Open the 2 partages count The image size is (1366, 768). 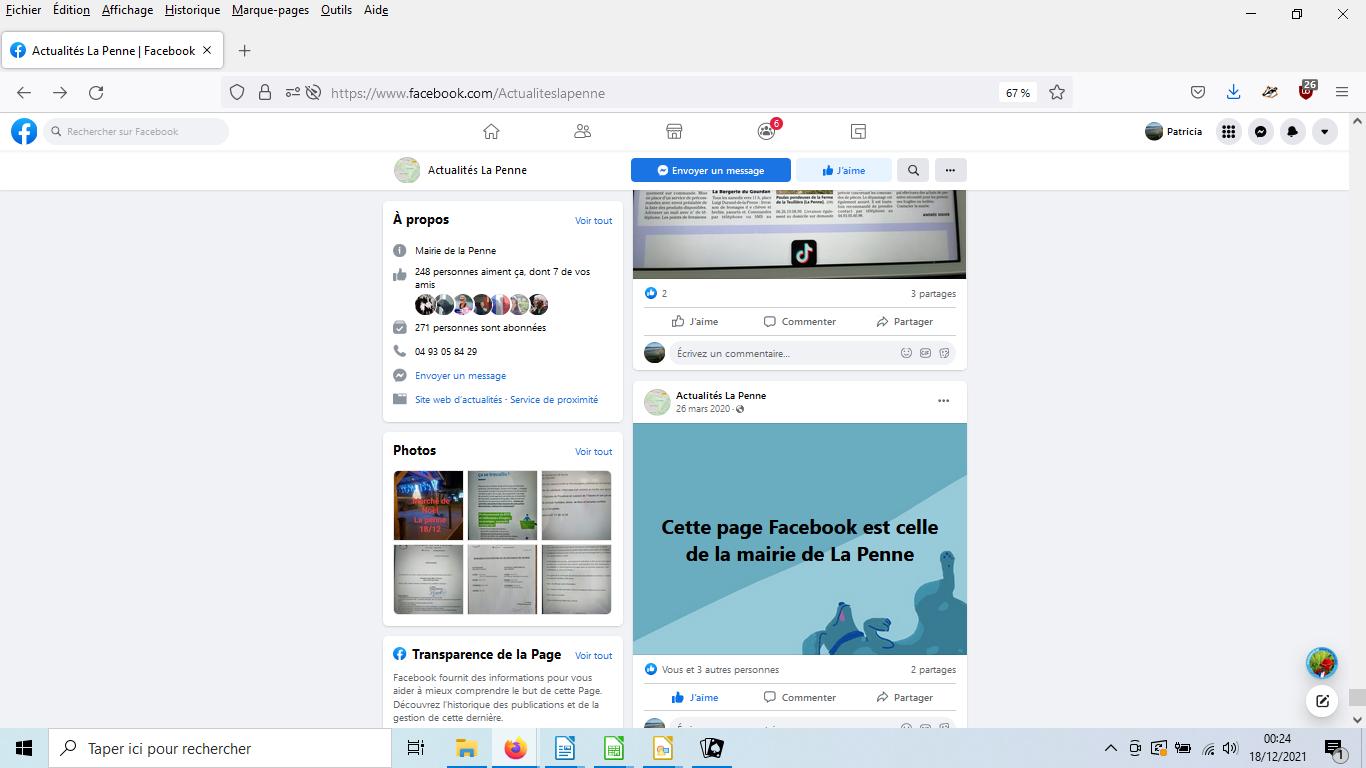coord(933,670)
